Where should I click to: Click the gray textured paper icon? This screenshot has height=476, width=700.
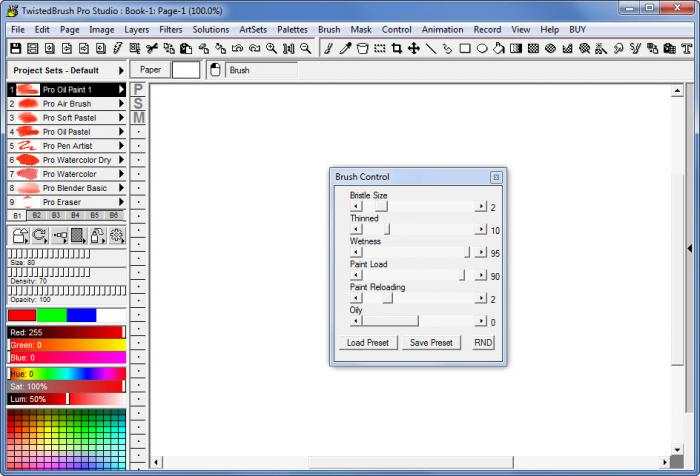pyautogui.click(x=78, y=235)
